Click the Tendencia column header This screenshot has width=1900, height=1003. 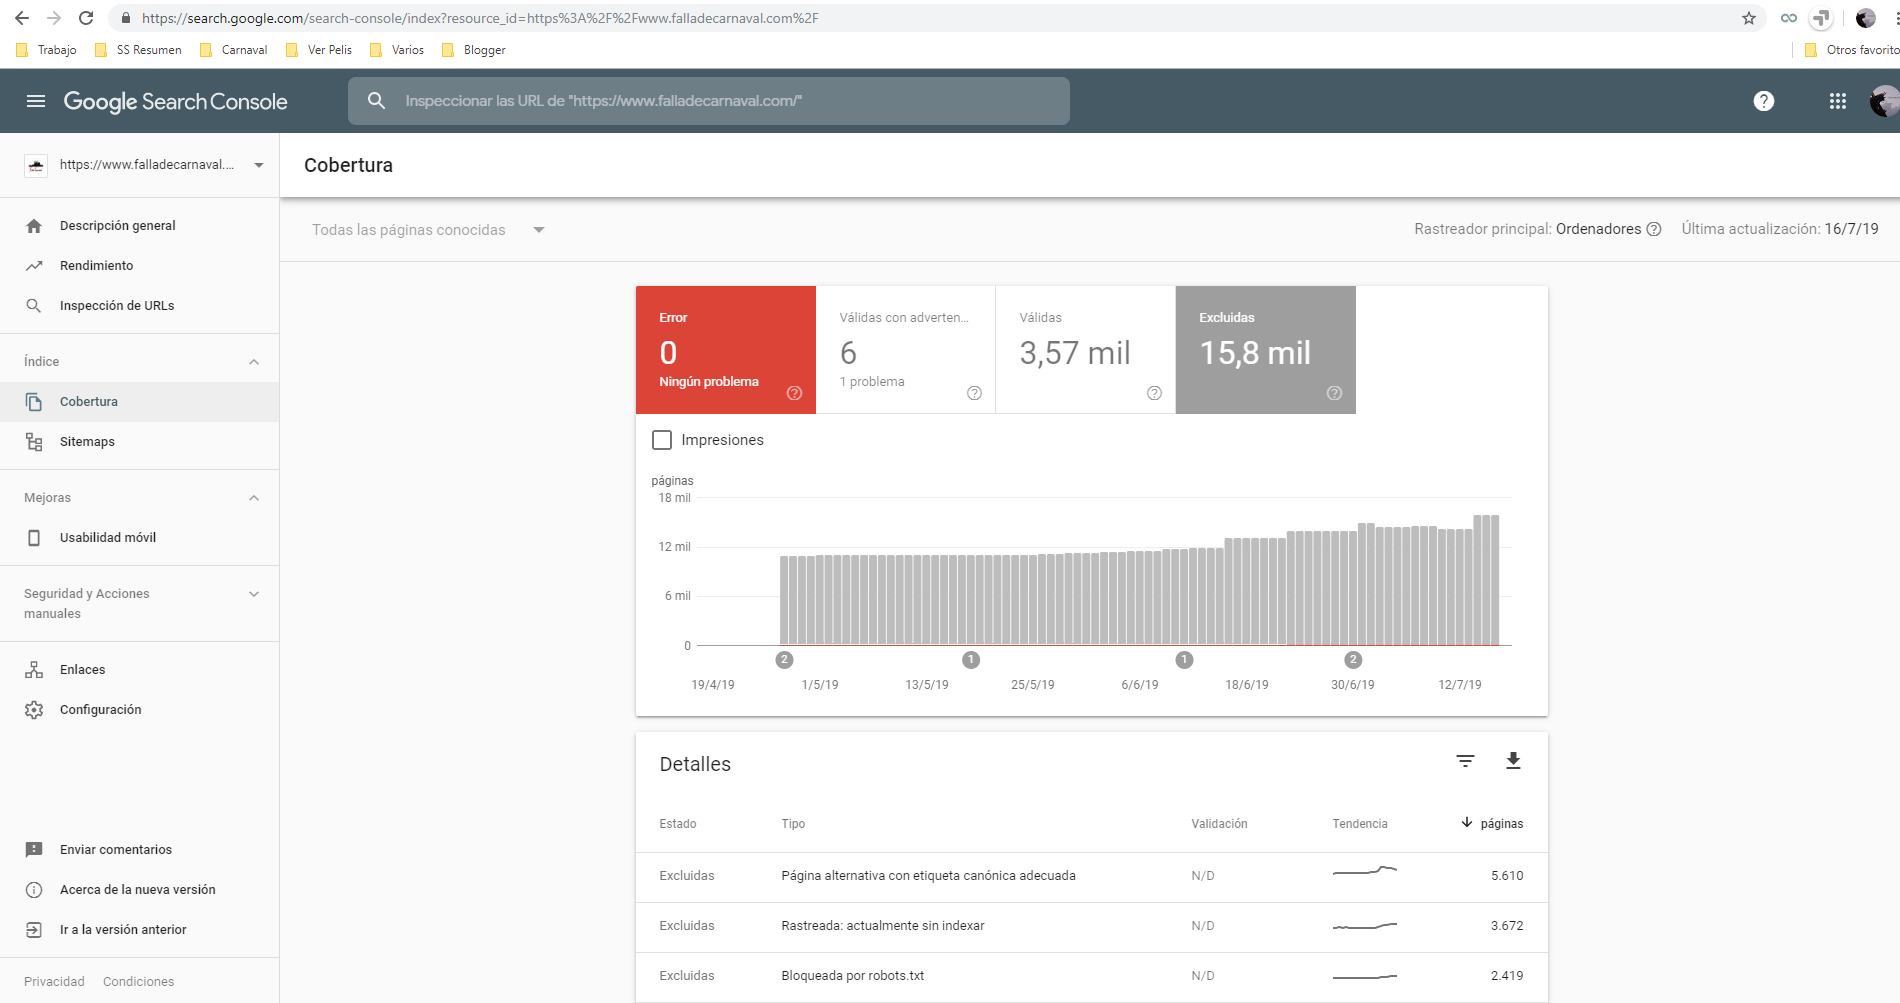coord(1360,824)
